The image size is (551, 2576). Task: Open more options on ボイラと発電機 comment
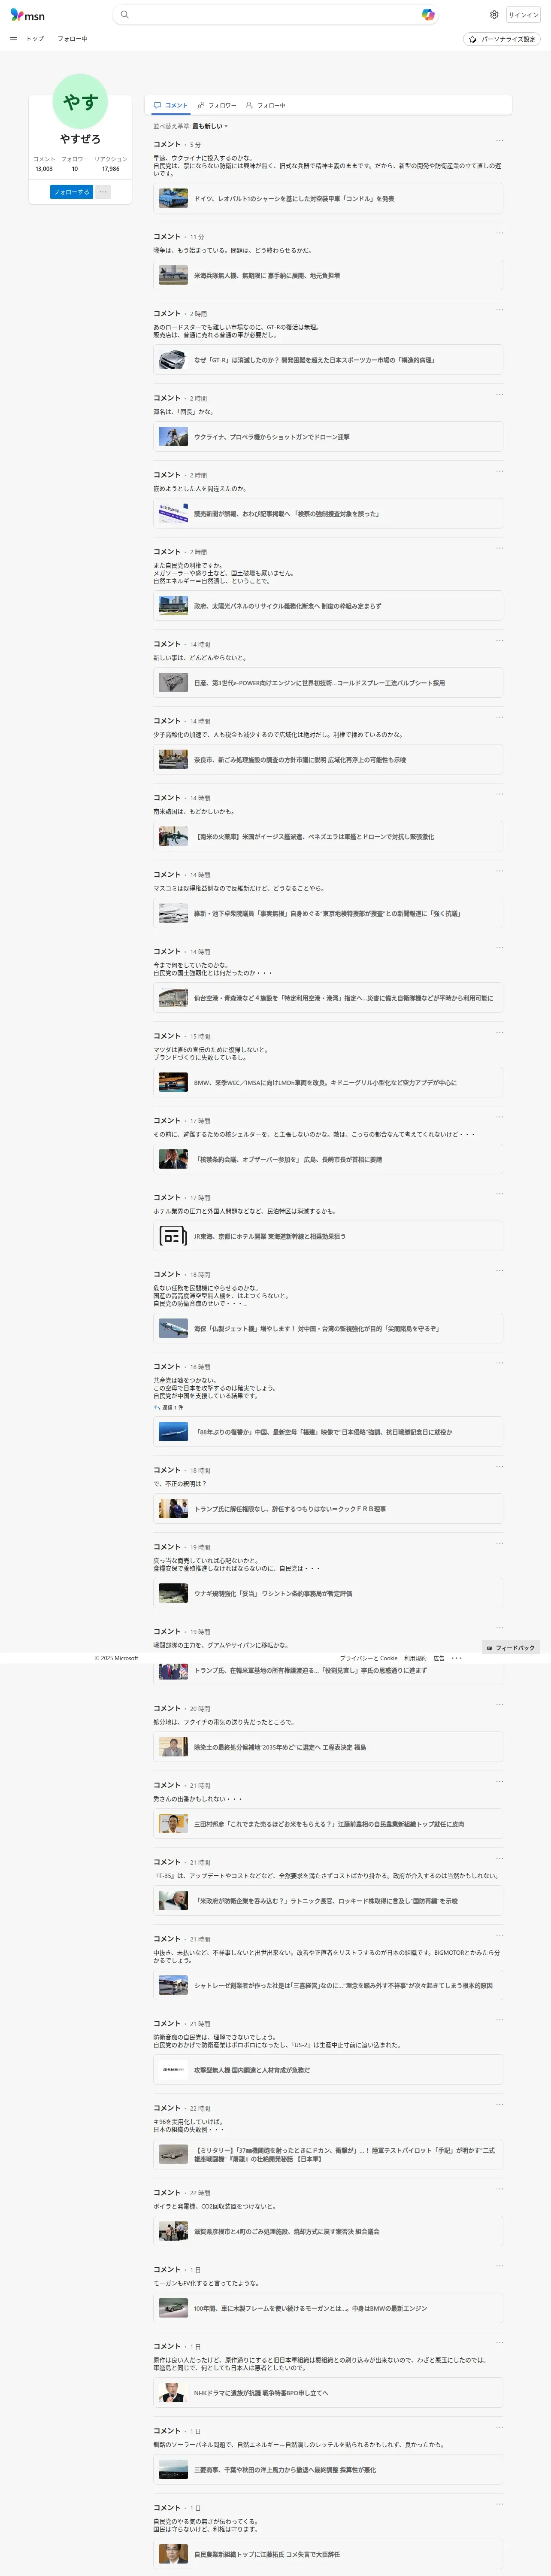499,2189
